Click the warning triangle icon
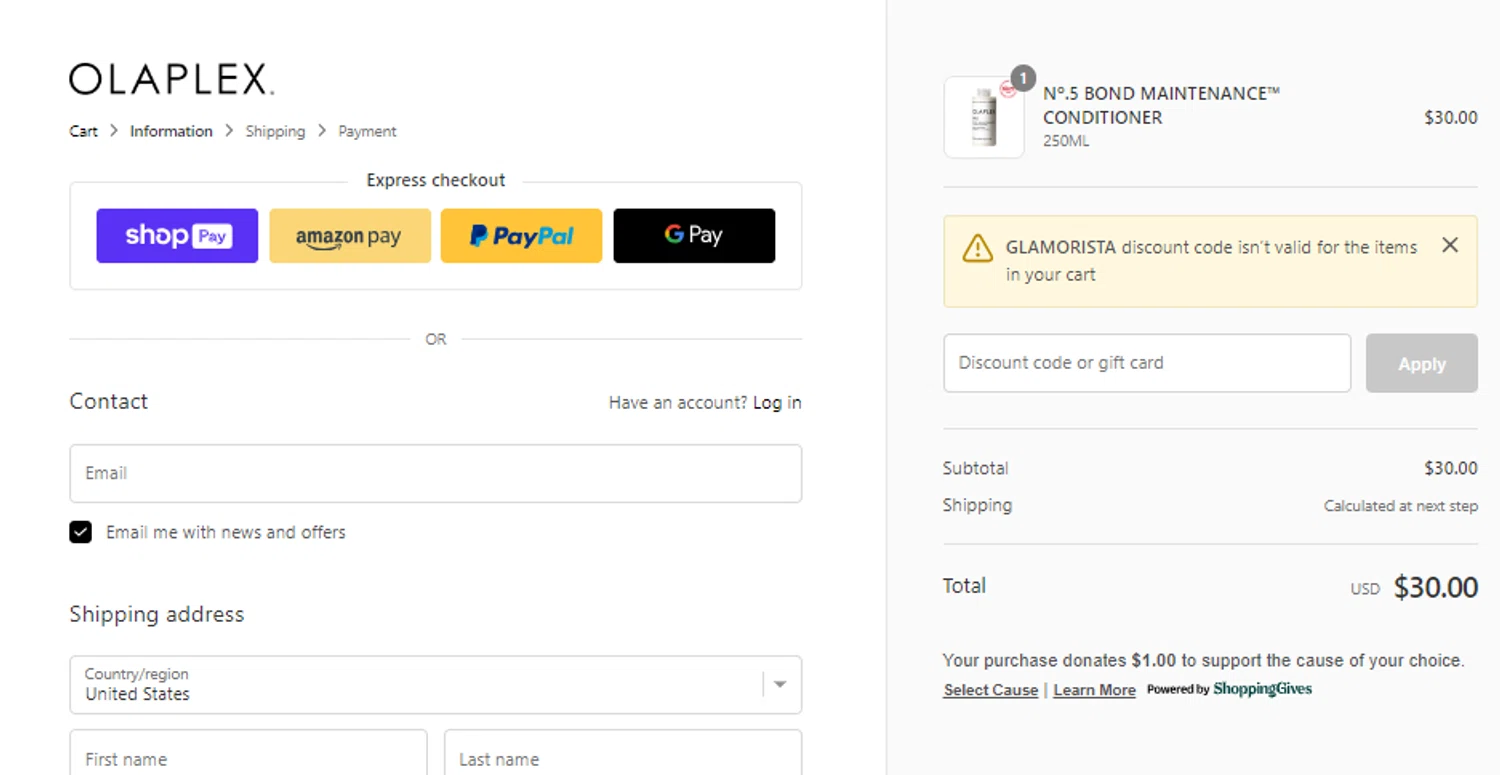This screenshot has width=1500, height=775. [977, 248]
